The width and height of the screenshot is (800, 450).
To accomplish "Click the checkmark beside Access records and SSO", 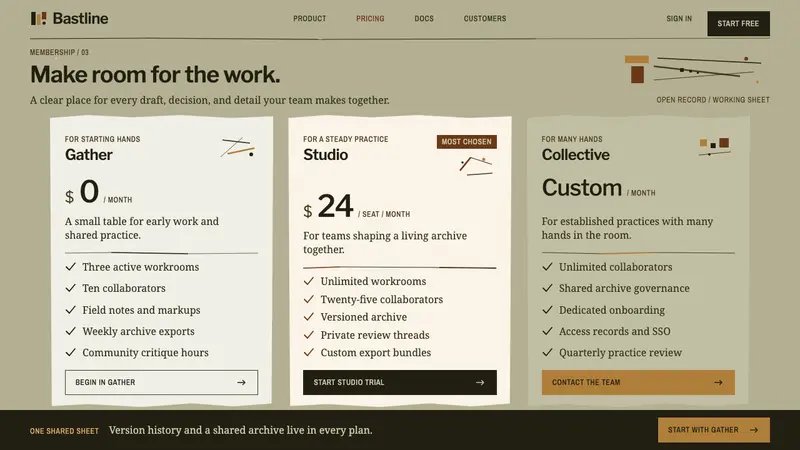I will point(547,331).
